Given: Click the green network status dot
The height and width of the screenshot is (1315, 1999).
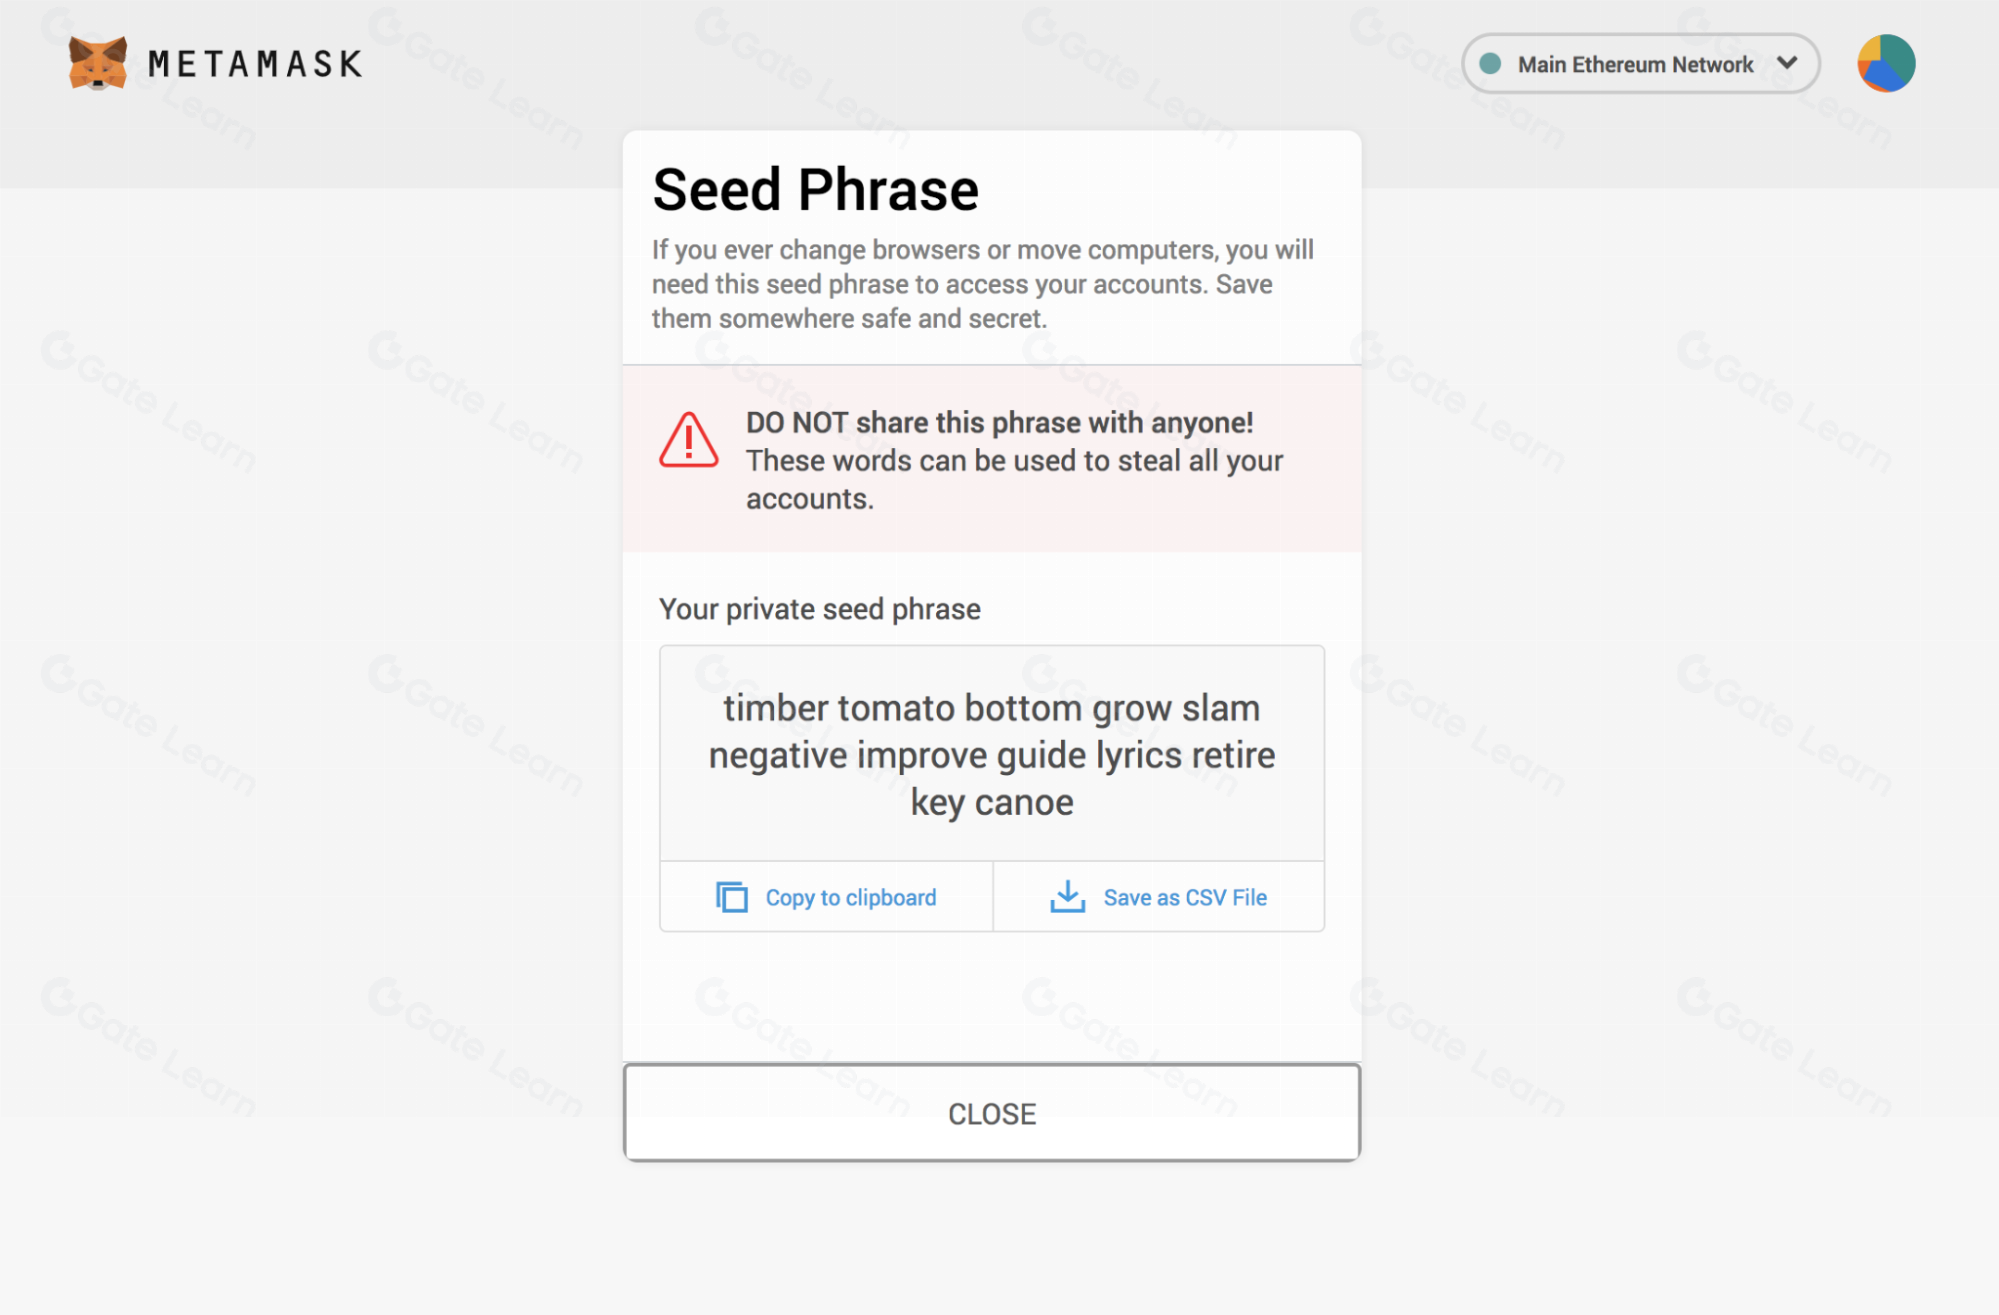Looking at the screenshot, I should 1490,64.
